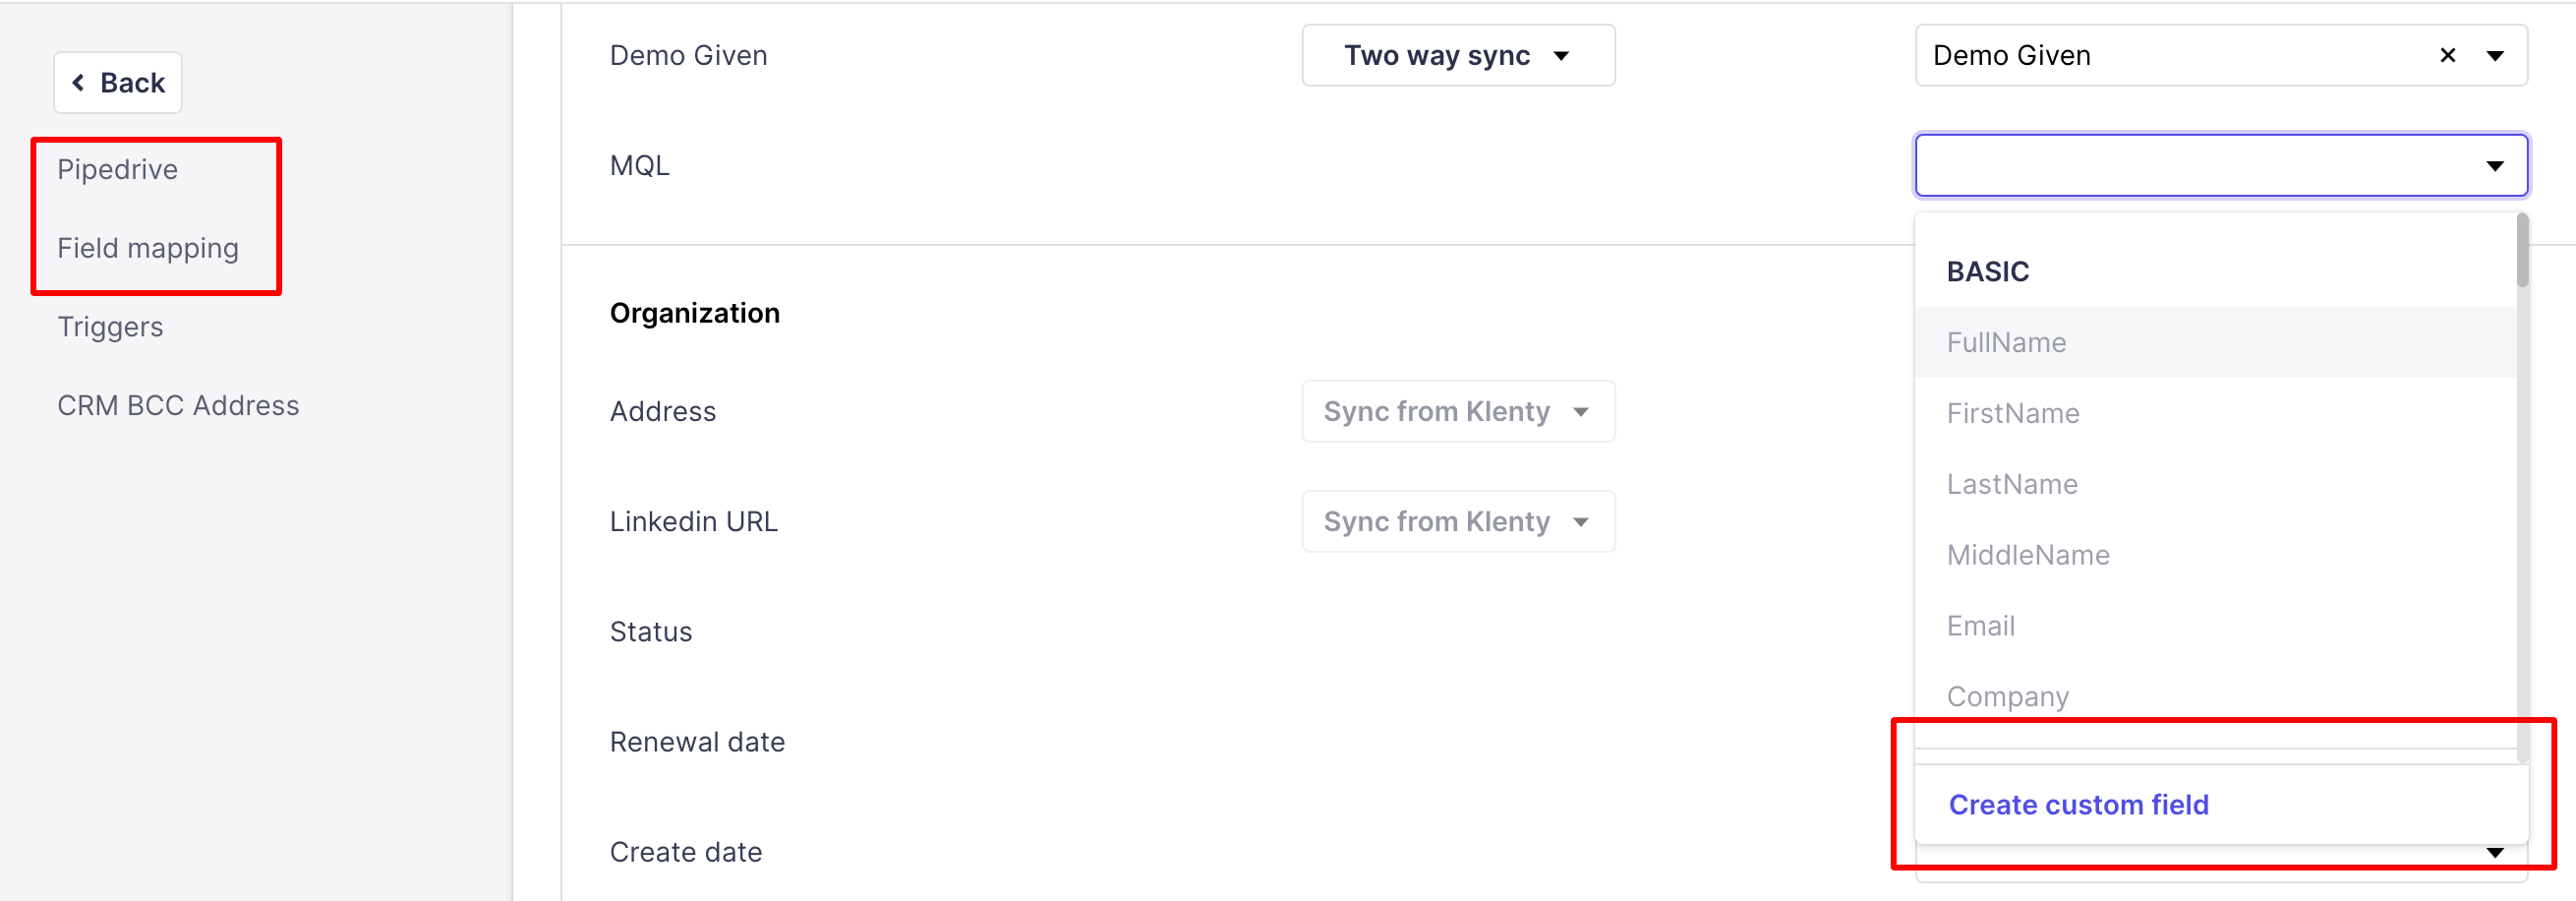Select Company in the BASIC list
This screenshot has height=901, width=2576.
2007,697
